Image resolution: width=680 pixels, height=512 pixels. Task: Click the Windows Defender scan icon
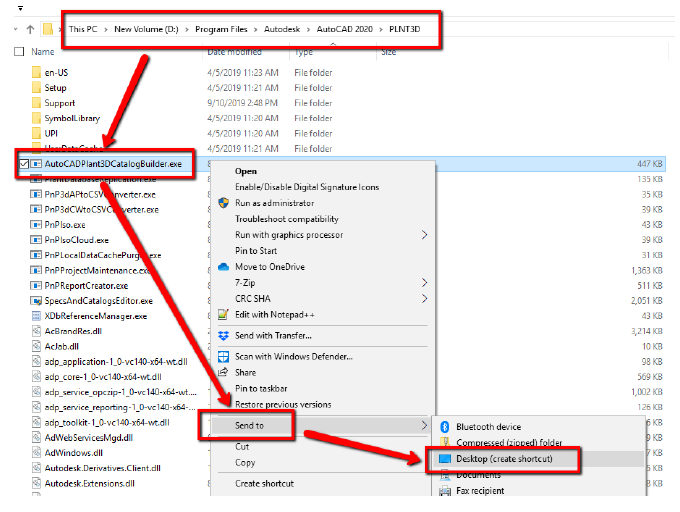pyautogui.click(x=223, y=356)
